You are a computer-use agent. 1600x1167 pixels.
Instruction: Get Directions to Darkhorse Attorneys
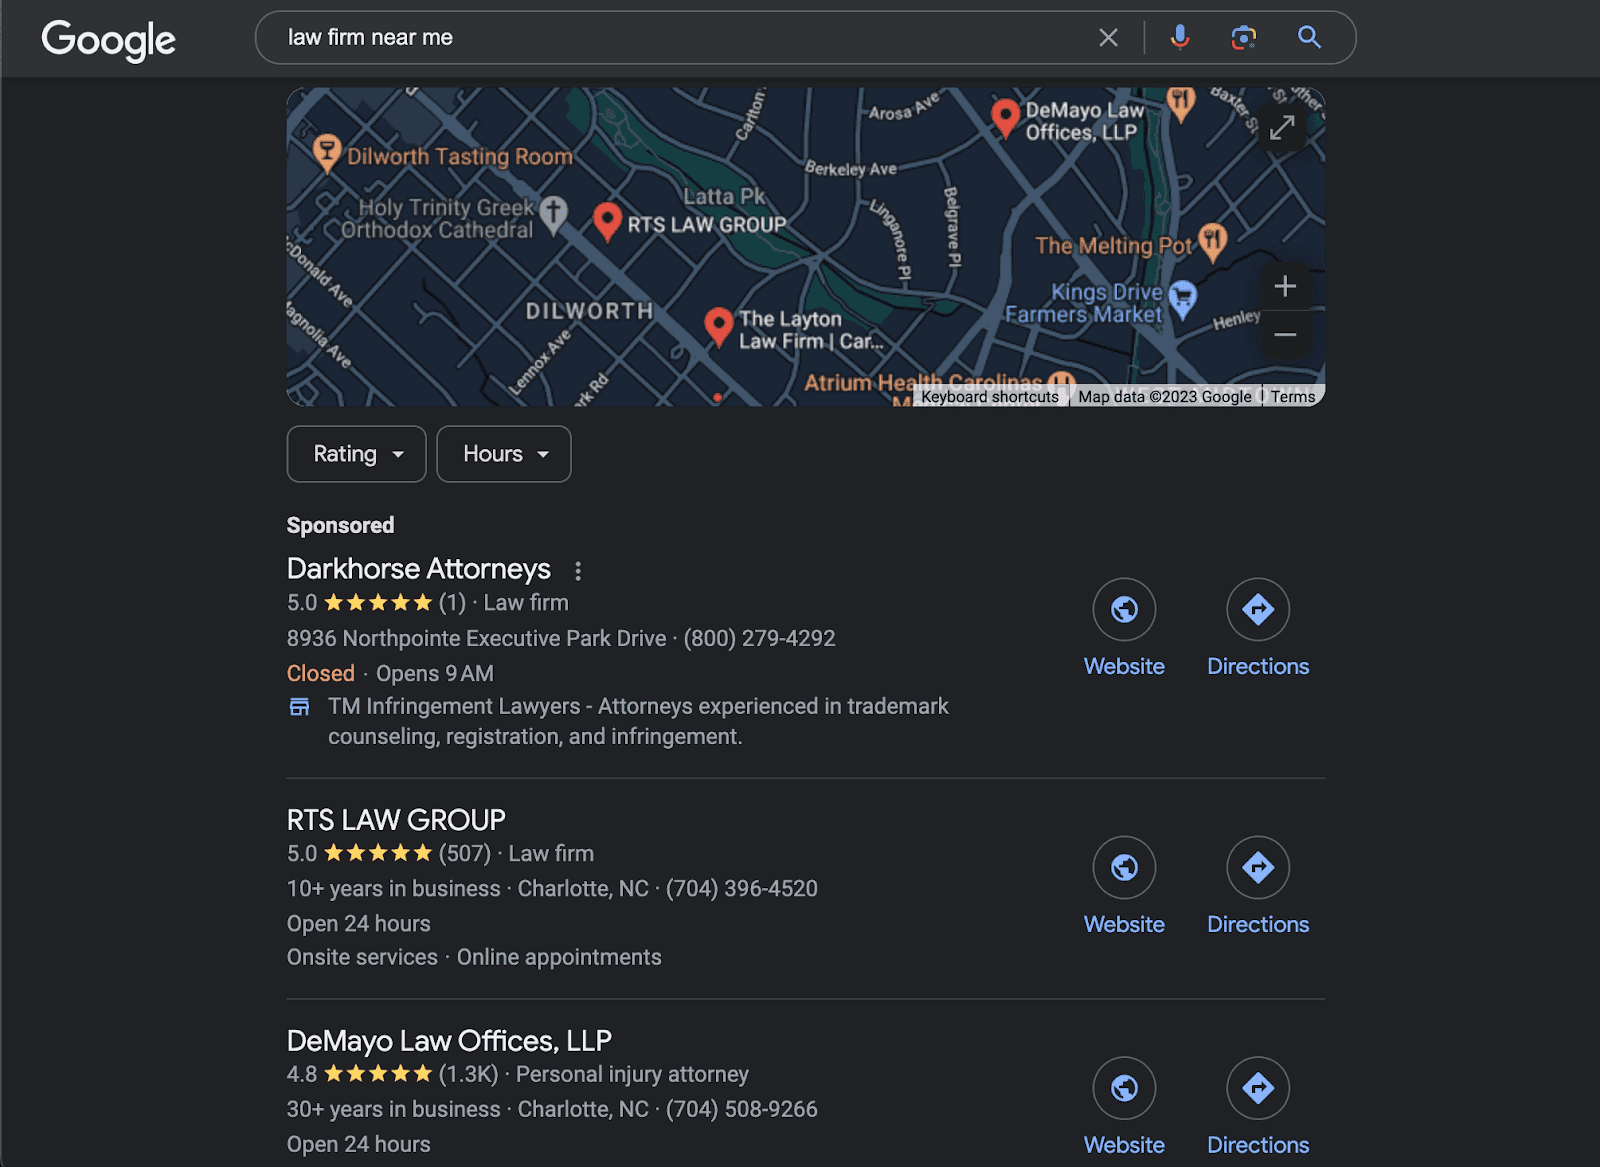(x=1258, y=608)
